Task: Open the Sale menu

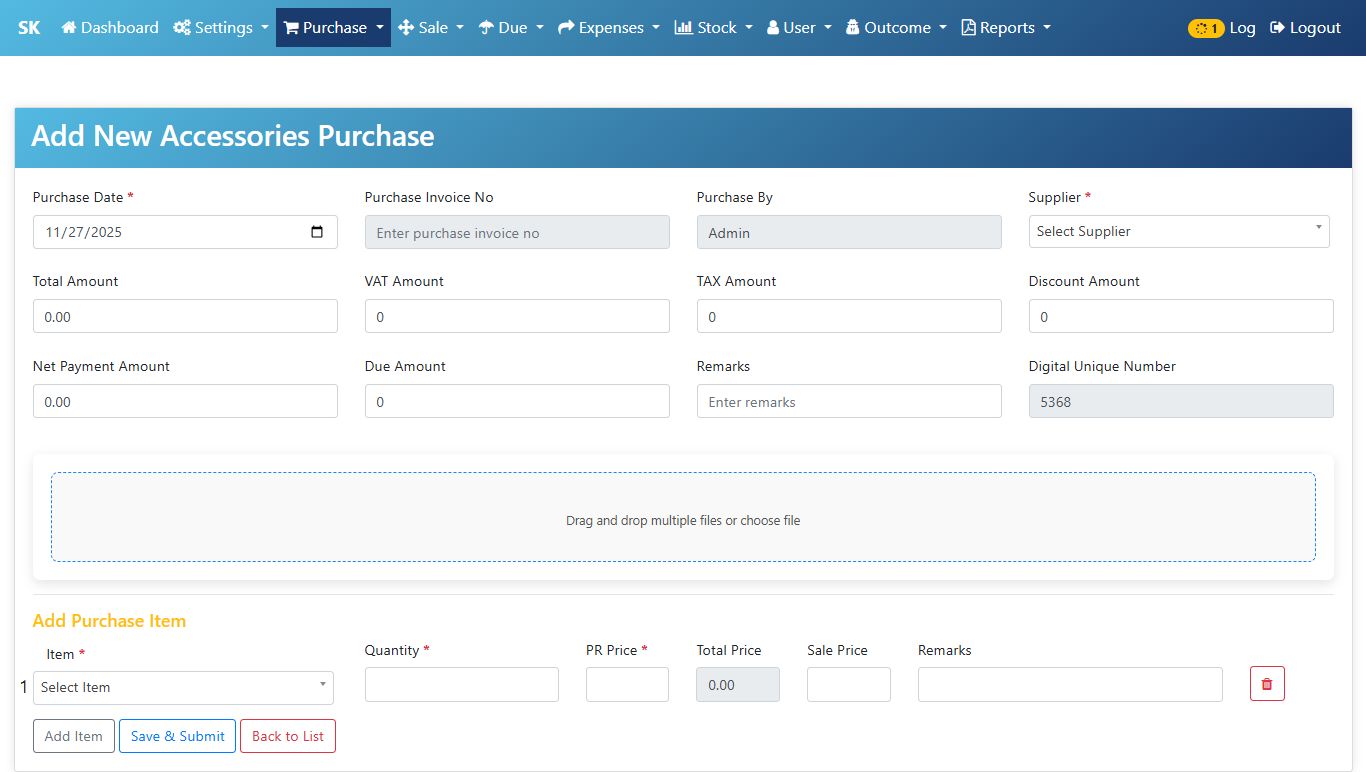Action: pyautogui.click(x=431, y=28)
